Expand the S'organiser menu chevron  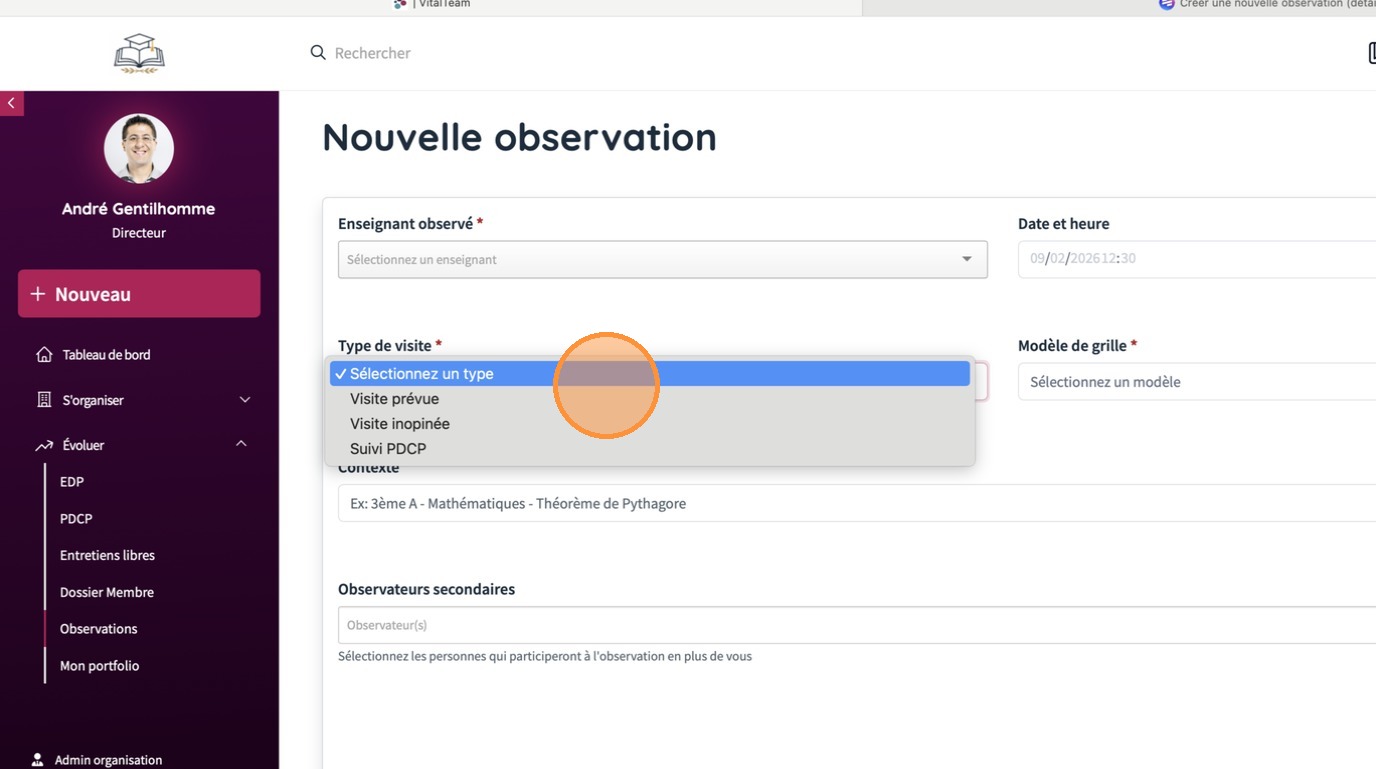245,400
